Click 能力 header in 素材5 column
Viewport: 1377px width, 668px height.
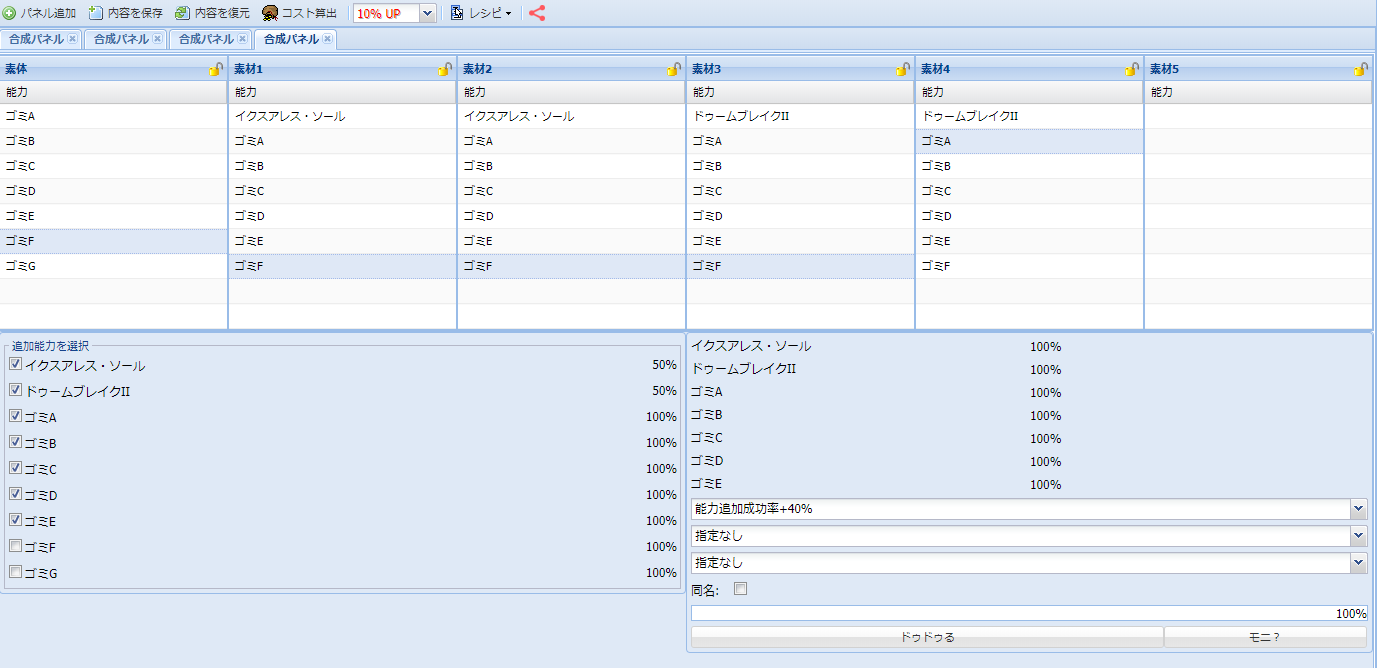pyautogui.click(x=1258, y=92)
